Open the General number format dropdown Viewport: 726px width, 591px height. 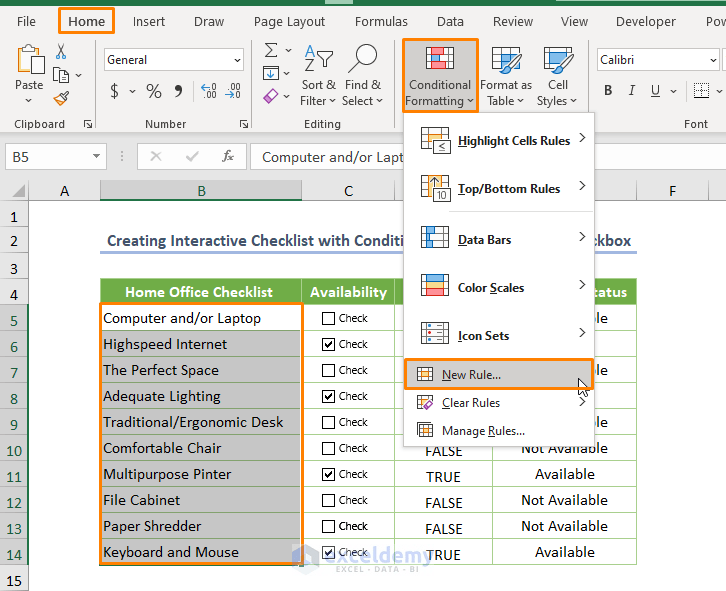pos(237,60)
